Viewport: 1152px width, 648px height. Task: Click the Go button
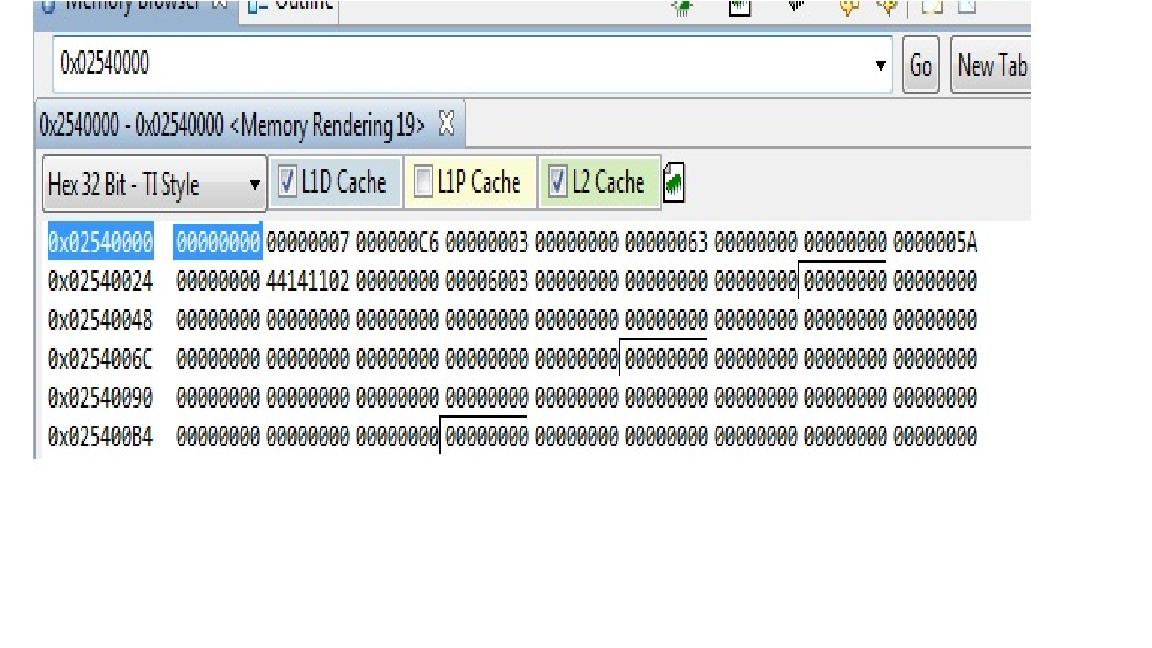[920, 64]
